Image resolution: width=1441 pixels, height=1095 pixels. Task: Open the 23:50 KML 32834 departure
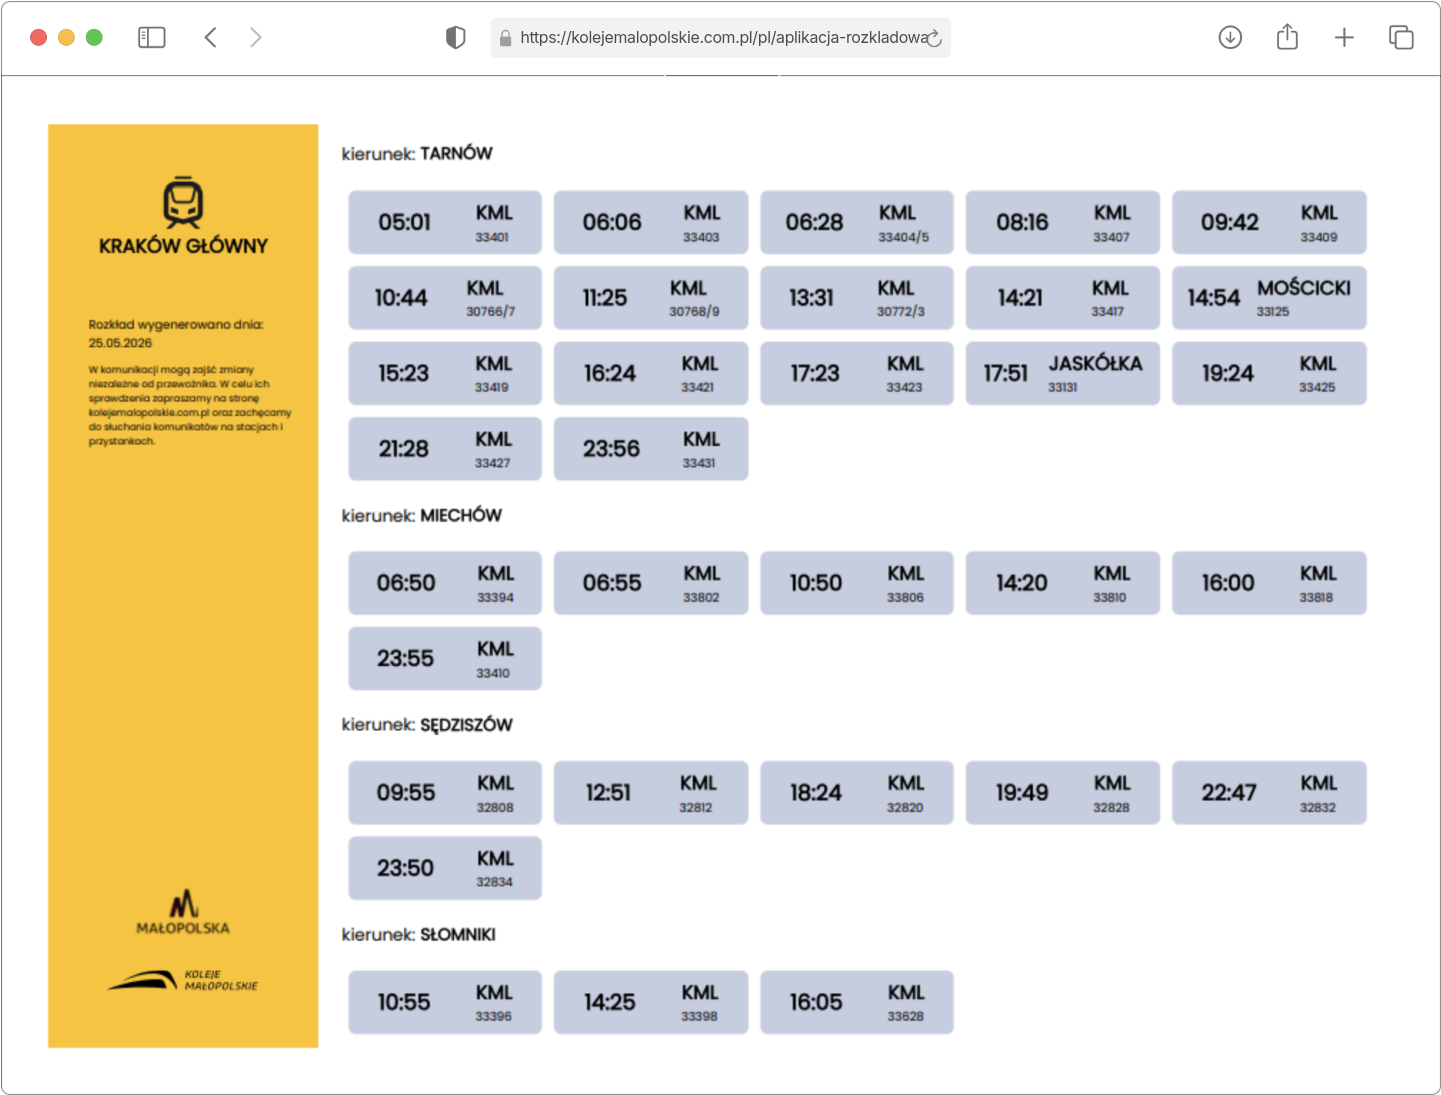445,868
